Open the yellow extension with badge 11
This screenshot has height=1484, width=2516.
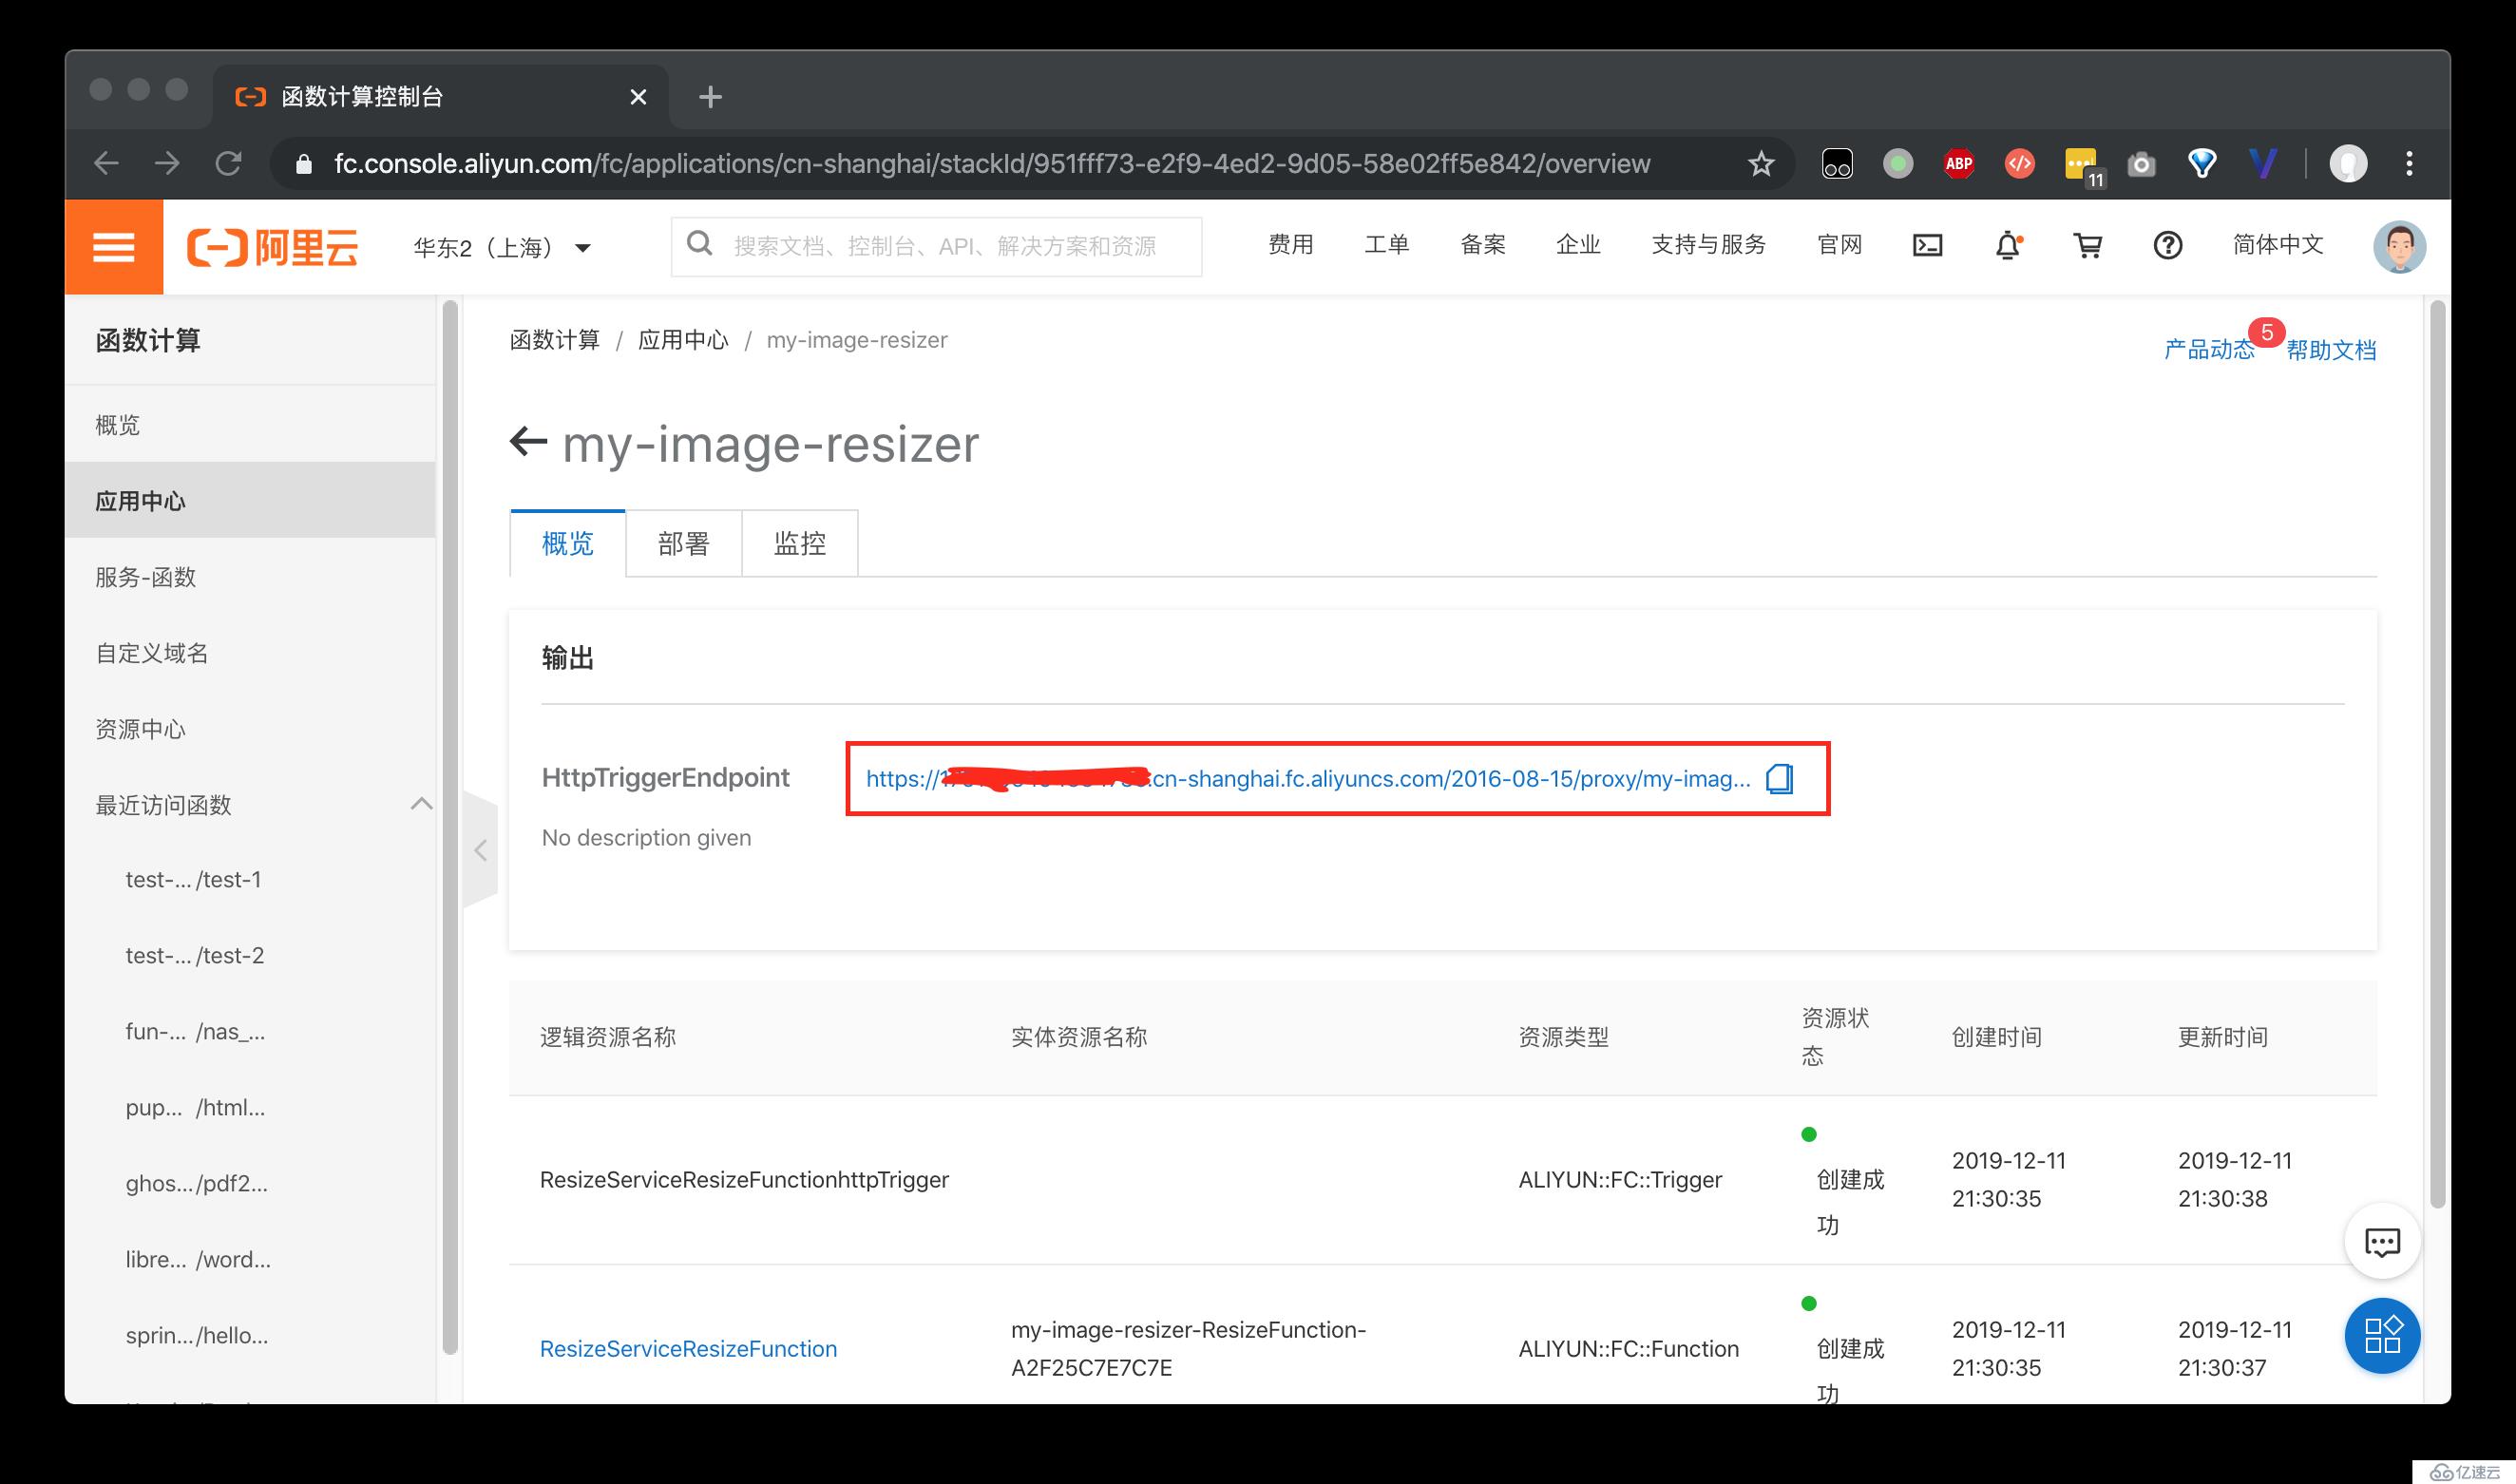2084,166
